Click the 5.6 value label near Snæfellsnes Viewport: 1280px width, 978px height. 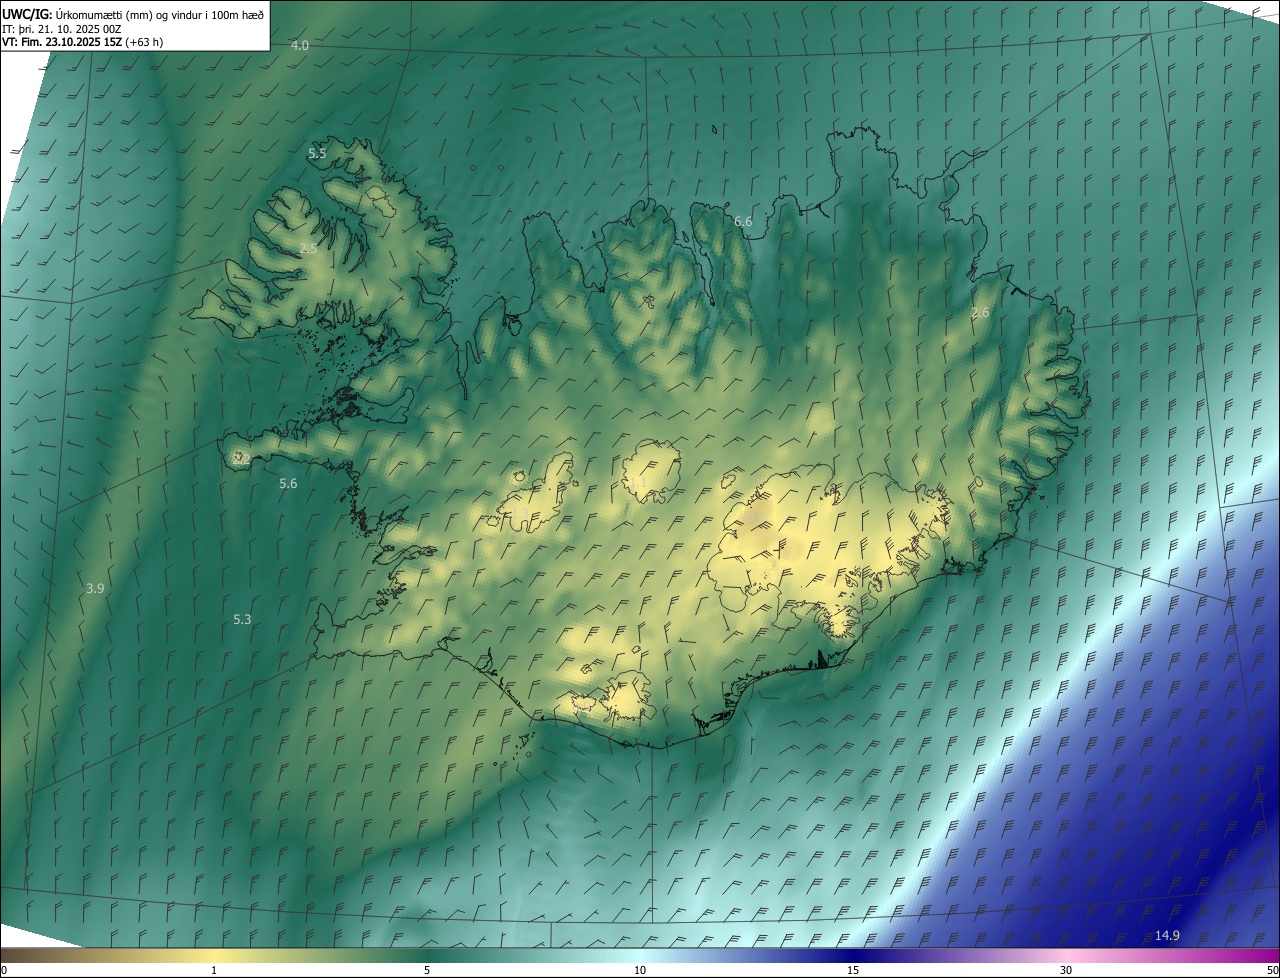tap(288, 483)
